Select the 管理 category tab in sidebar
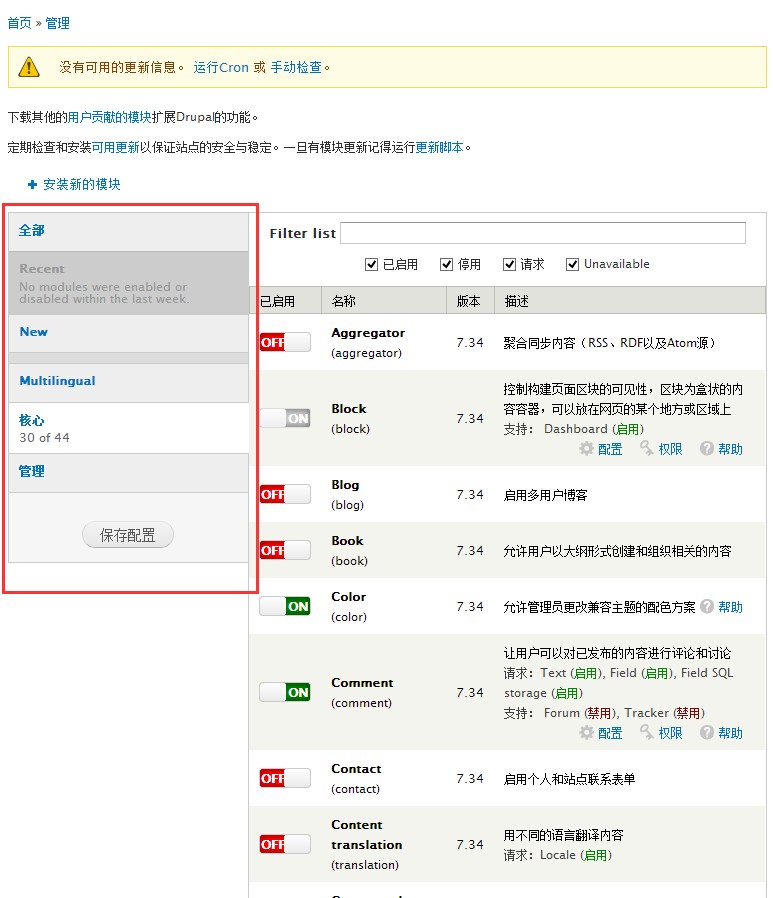This screenshot has height=898, width=774. tap(128, 472)
